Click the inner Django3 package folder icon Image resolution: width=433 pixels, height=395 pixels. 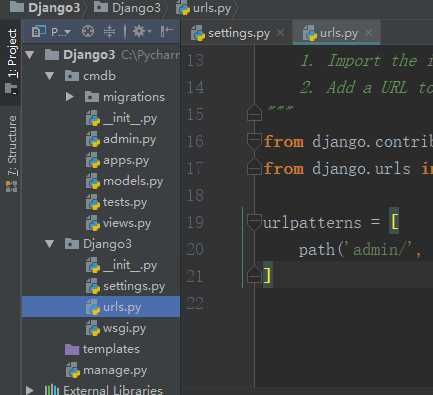(x=72, y=244)
